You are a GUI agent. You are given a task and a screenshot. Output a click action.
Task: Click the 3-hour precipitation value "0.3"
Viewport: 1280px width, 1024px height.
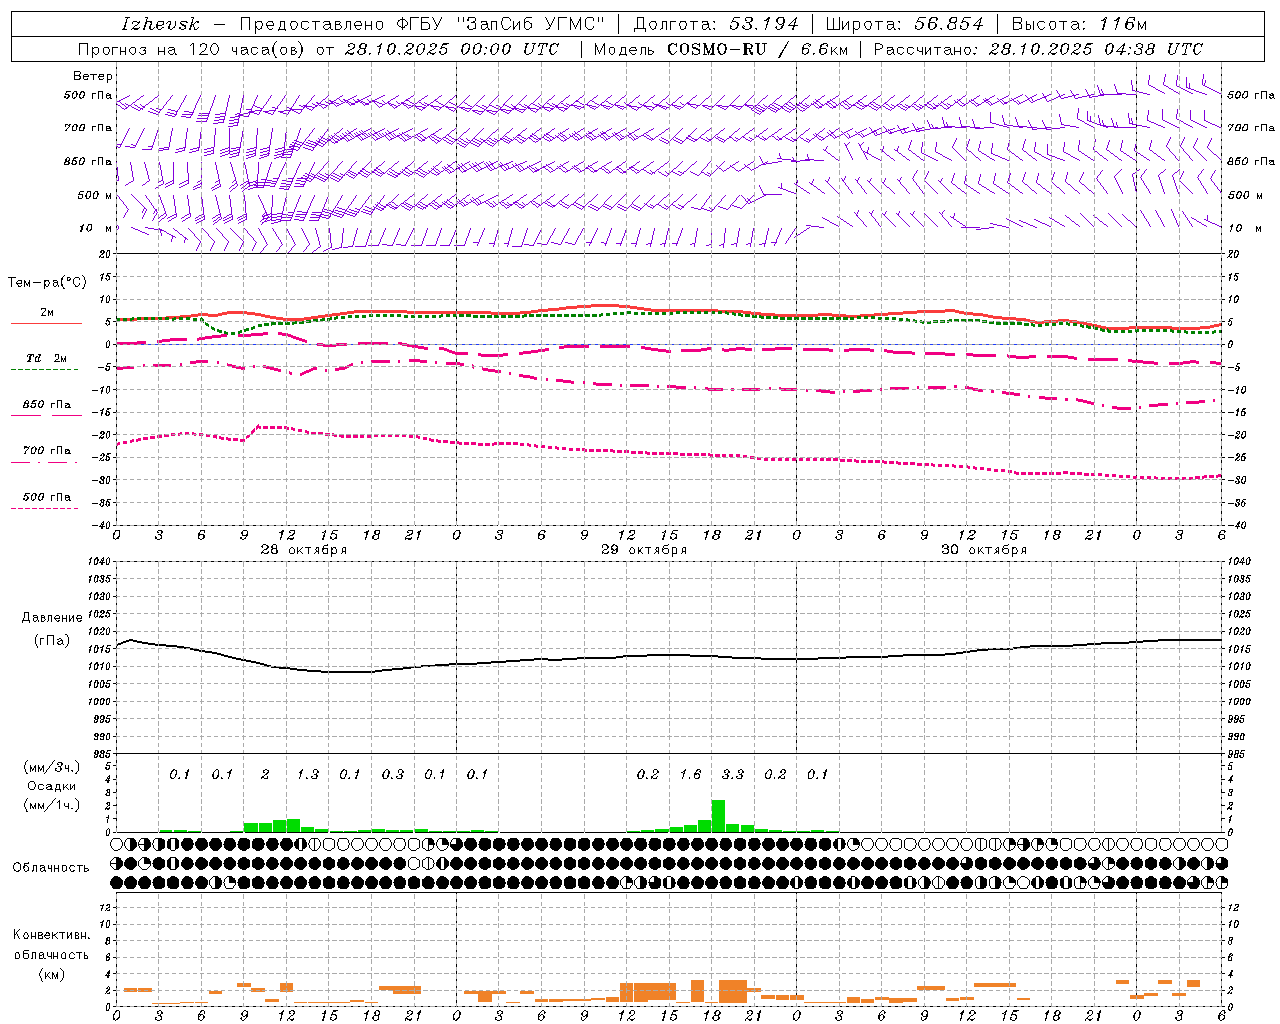(x=393, y=774)
